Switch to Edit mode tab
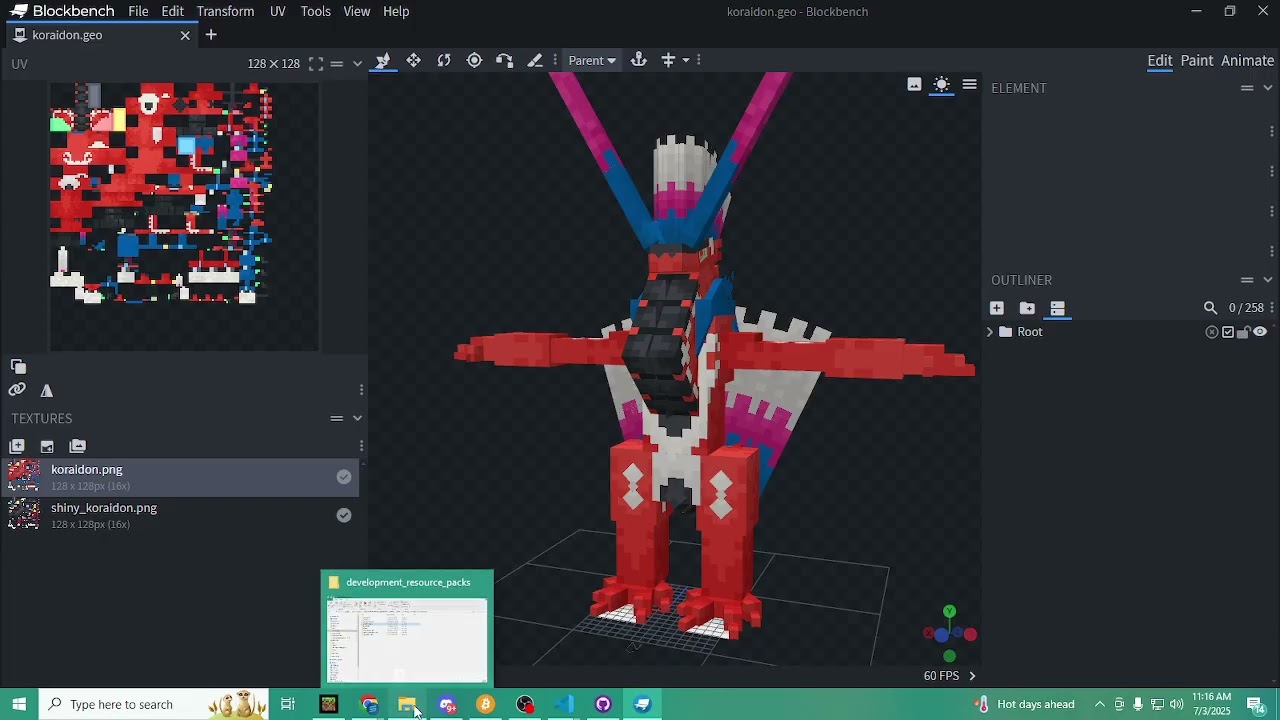The height and width of the screenshot is (720, 1280). point(1160,61)
